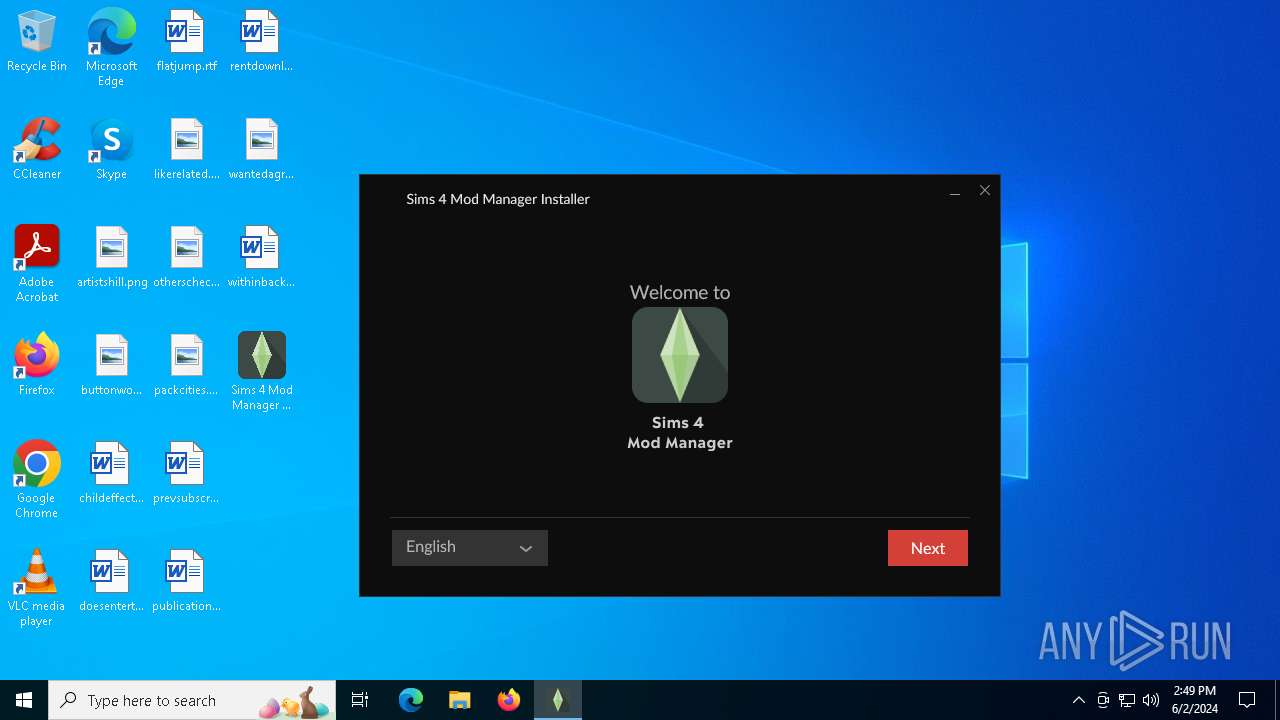
Task: Select the VLC media player shortcut
Action: click(37, 588)
